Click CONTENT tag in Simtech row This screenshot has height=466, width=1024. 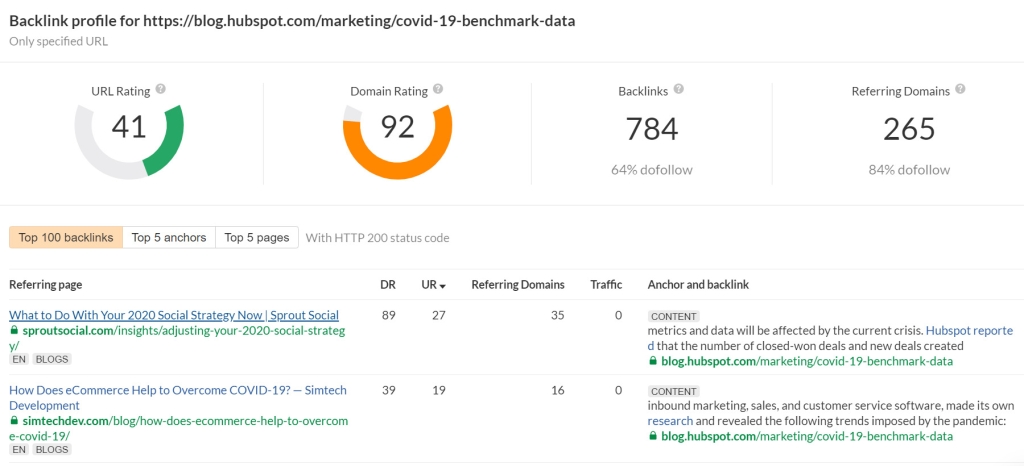pyautogui.click(x=673, y=392)
